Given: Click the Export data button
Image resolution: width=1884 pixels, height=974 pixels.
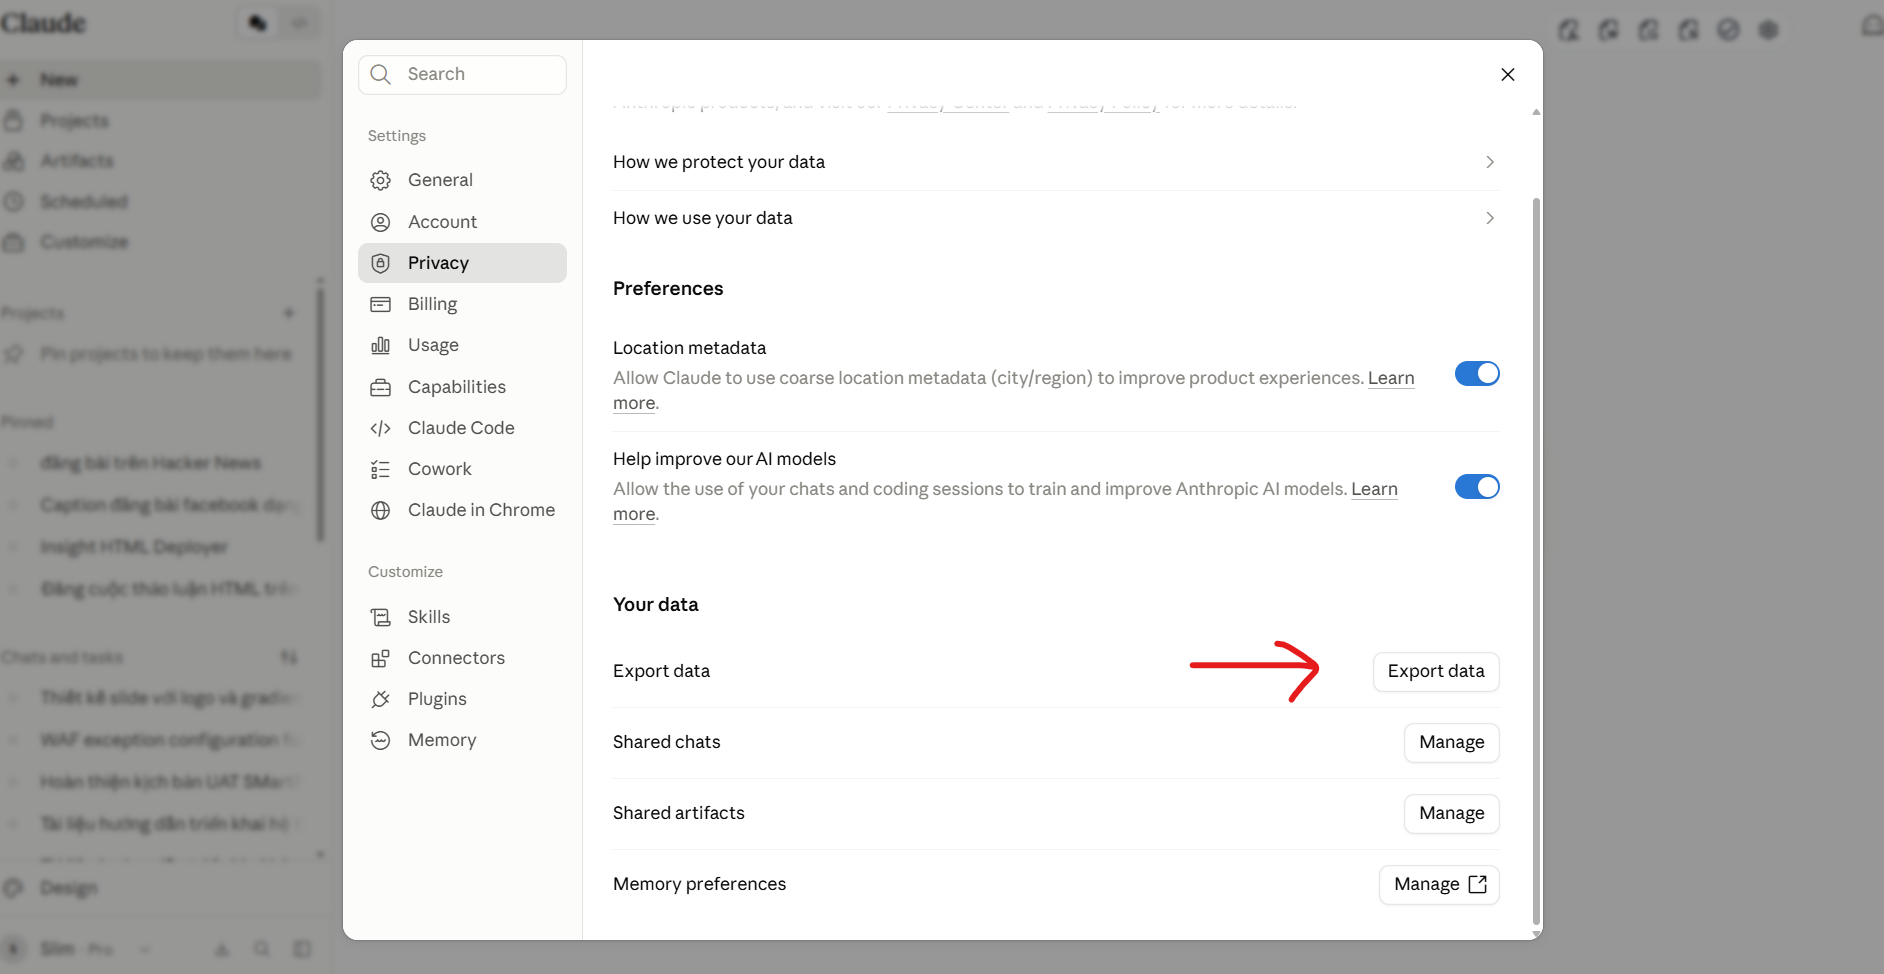Looking at the screenshot, I should pyautogui.click(x=1436, y=671).
